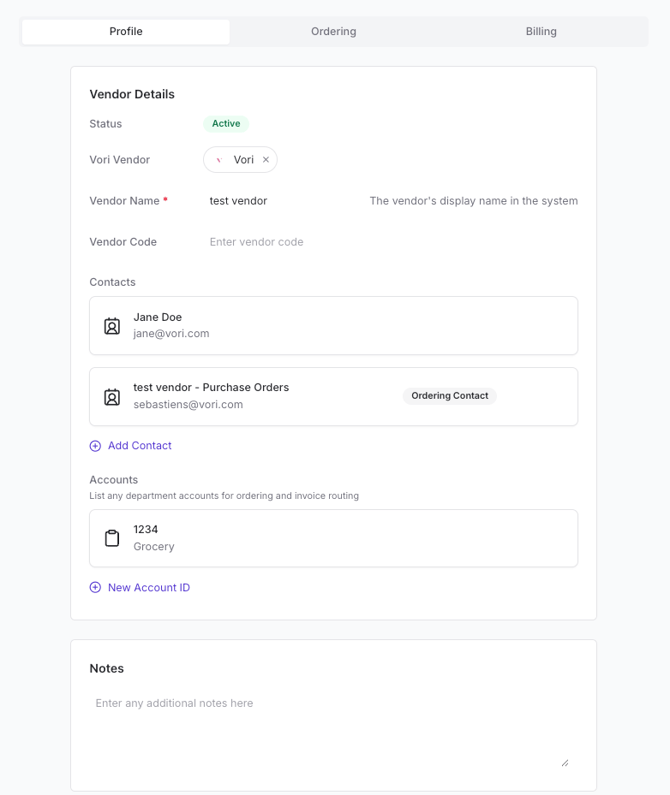Click the Add Contact link
670x795 pixels.
tap(140, 446)
